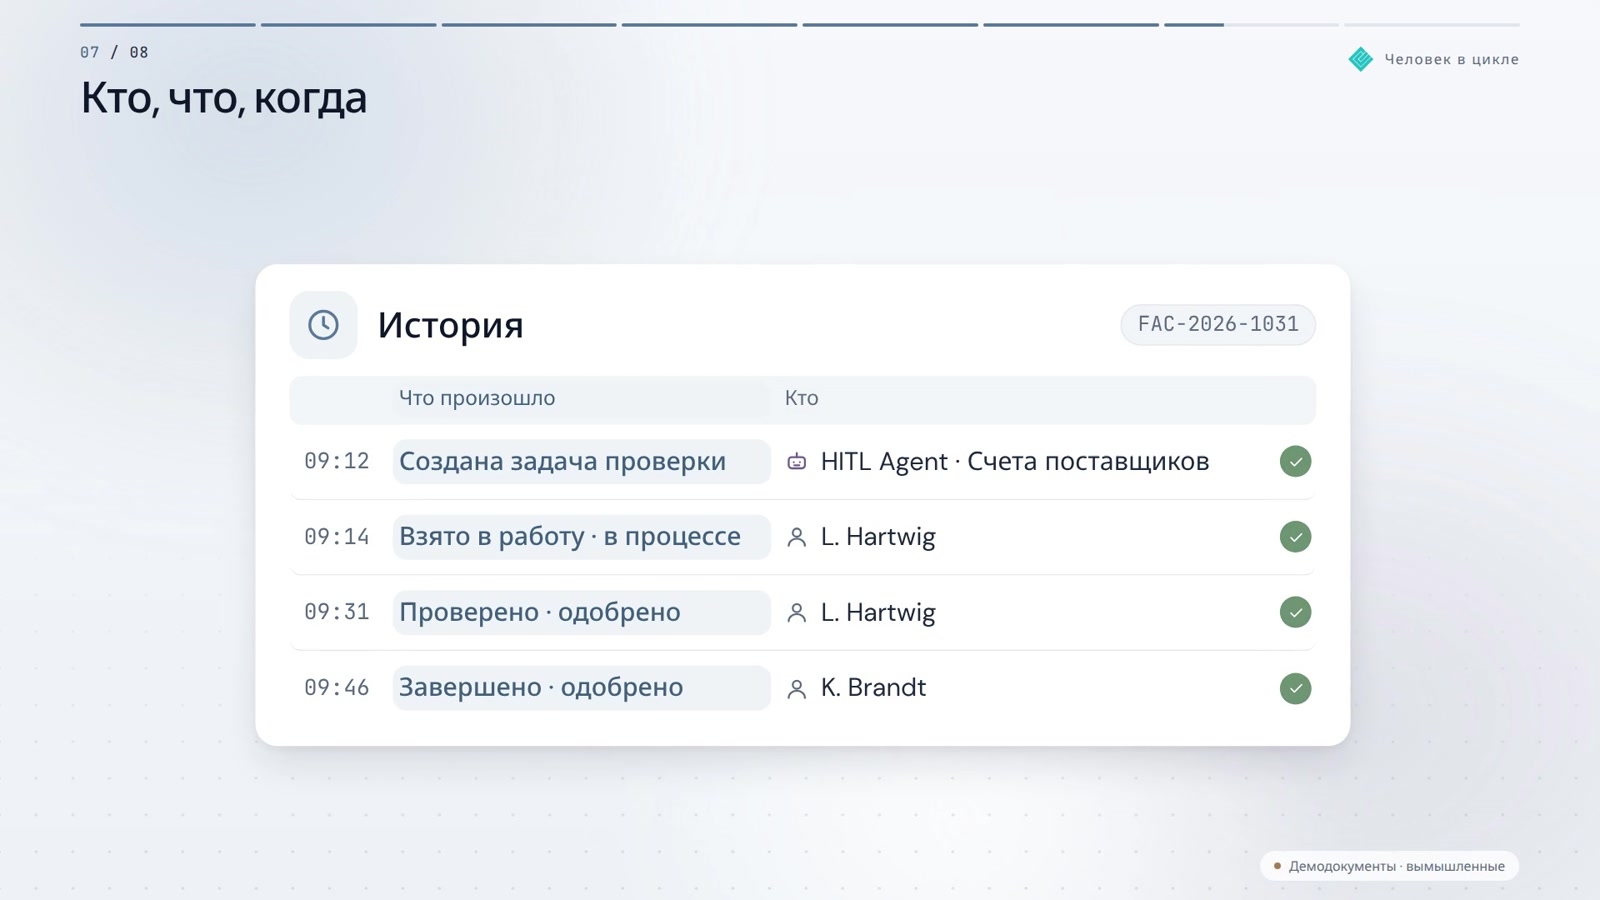Jump to the first progress bar segment
This screenshot has height=900, width=1600.
pyautogui.click(x=168, y=24)
